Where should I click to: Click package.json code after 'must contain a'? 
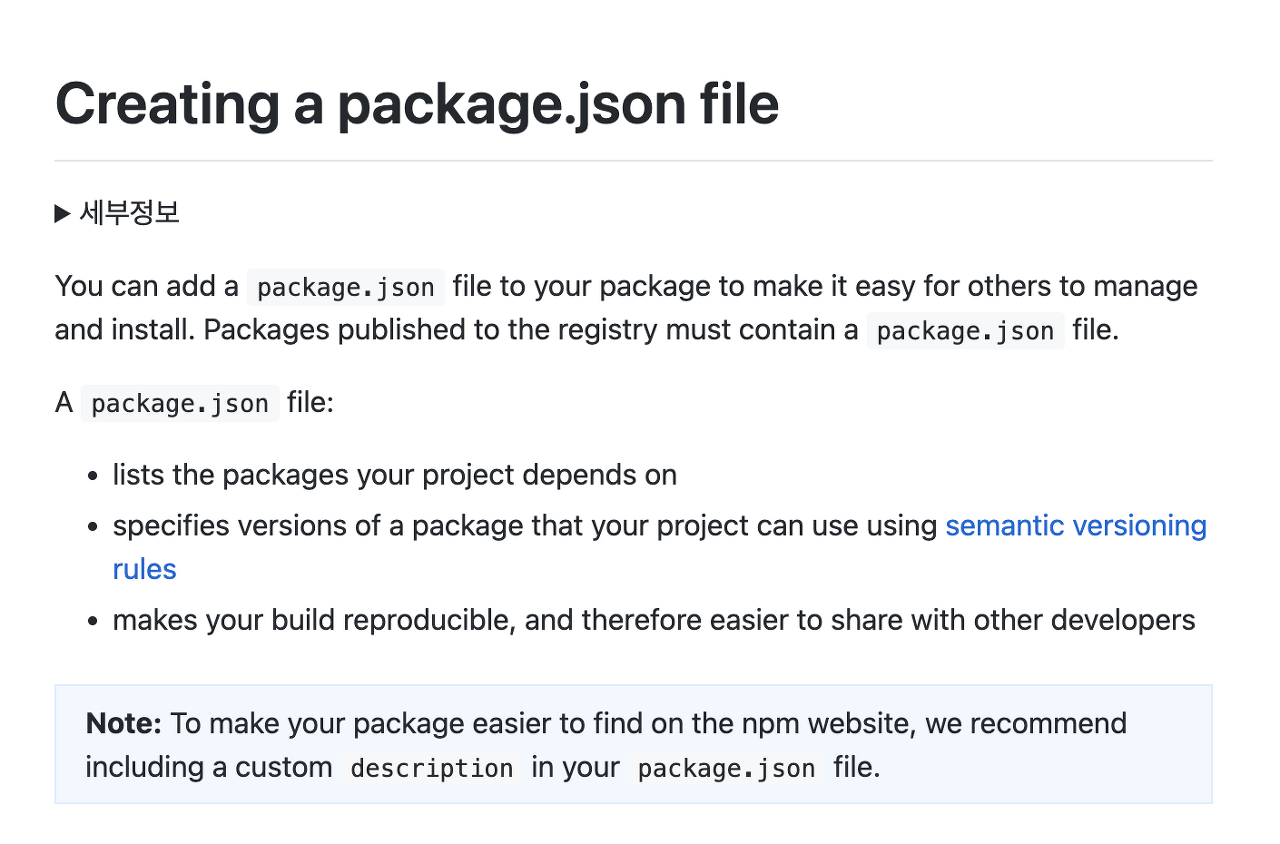click(965, 332)
